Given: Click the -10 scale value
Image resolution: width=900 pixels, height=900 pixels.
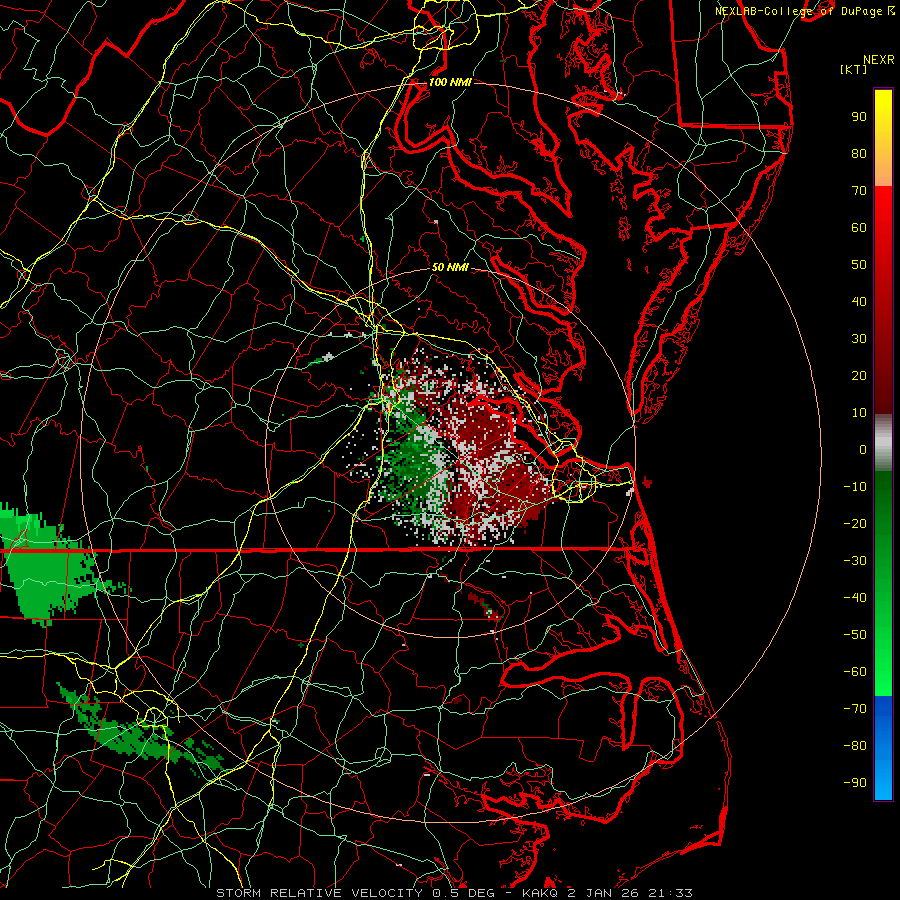Looking at the screenshot, I should 855,487.
